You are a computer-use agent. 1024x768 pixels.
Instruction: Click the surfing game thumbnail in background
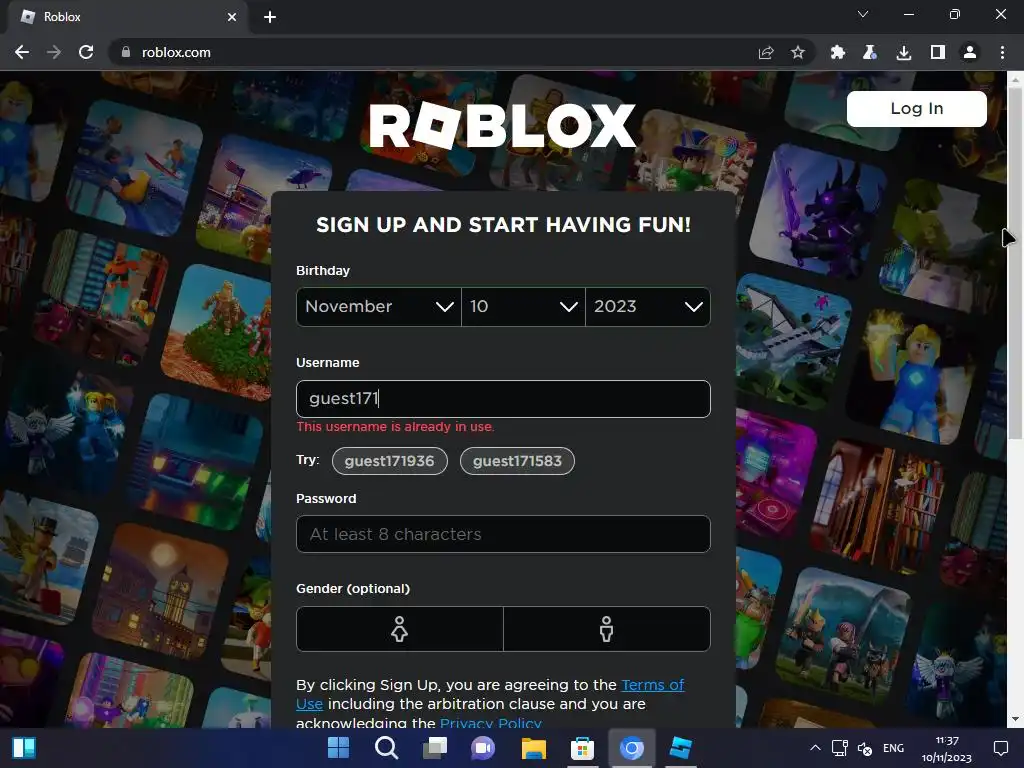pos(135,168)
